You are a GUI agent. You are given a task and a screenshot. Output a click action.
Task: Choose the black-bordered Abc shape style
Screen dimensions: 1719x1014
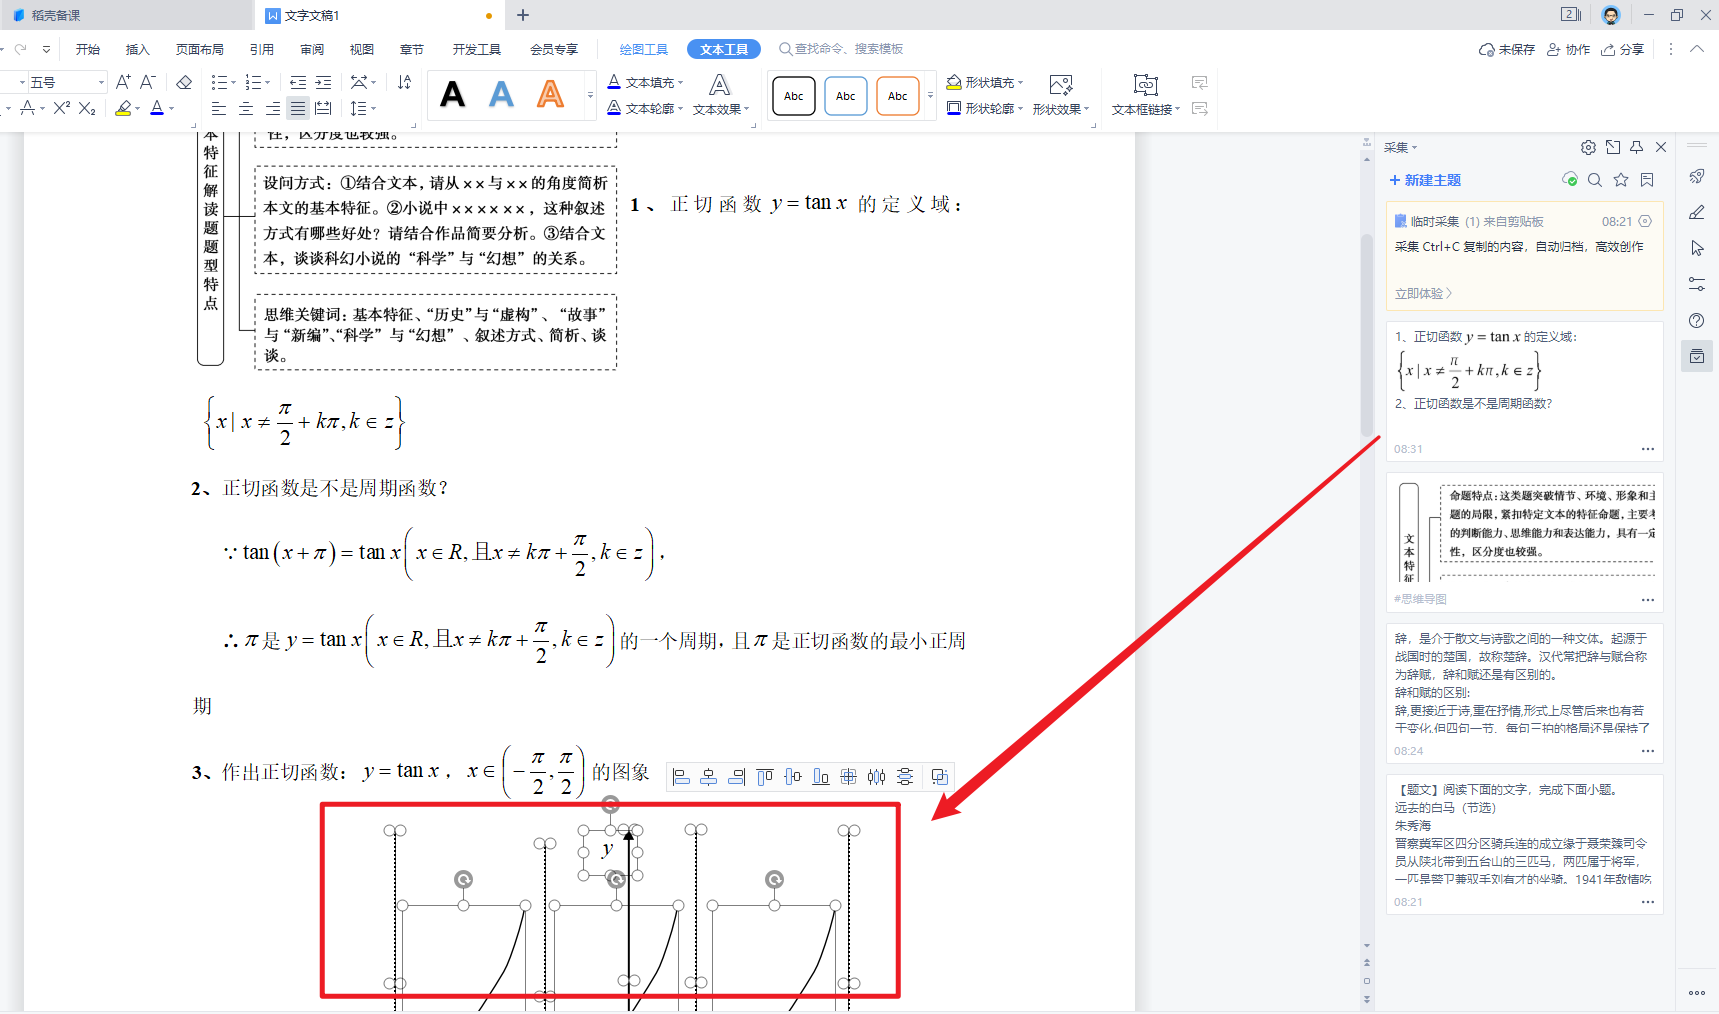pos(794,96)
